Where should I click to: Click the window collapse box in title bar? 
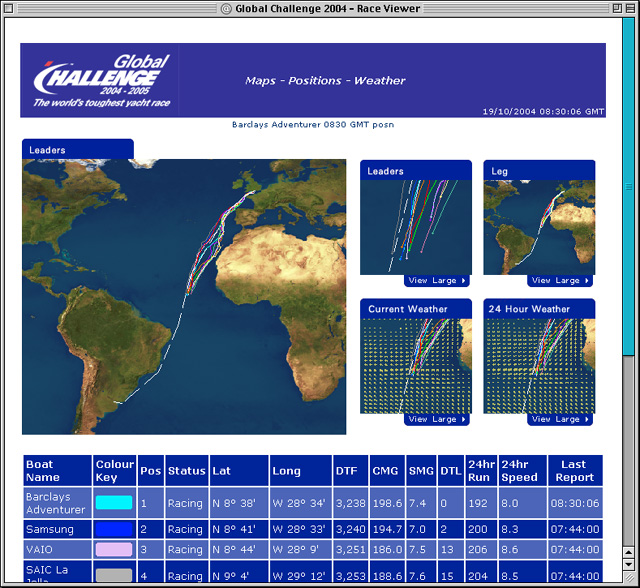(630, 8)
